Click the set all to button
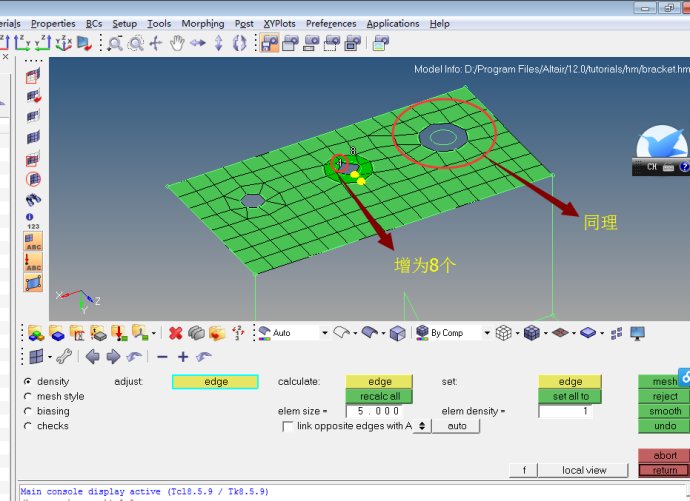The height and width of the screenshot is (501, 690). (x=570, y=396)
